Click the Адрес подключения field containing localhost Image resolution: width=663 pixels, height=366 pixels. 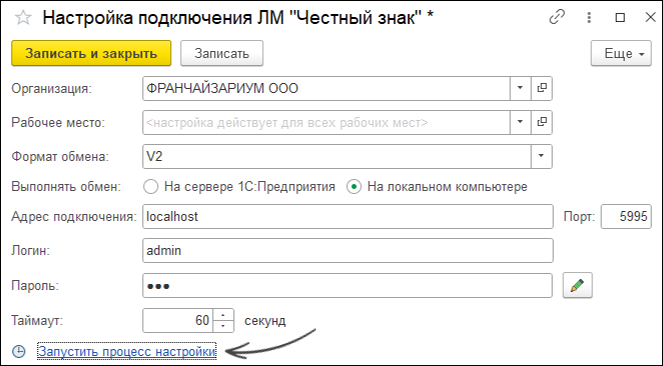(348, 216)
